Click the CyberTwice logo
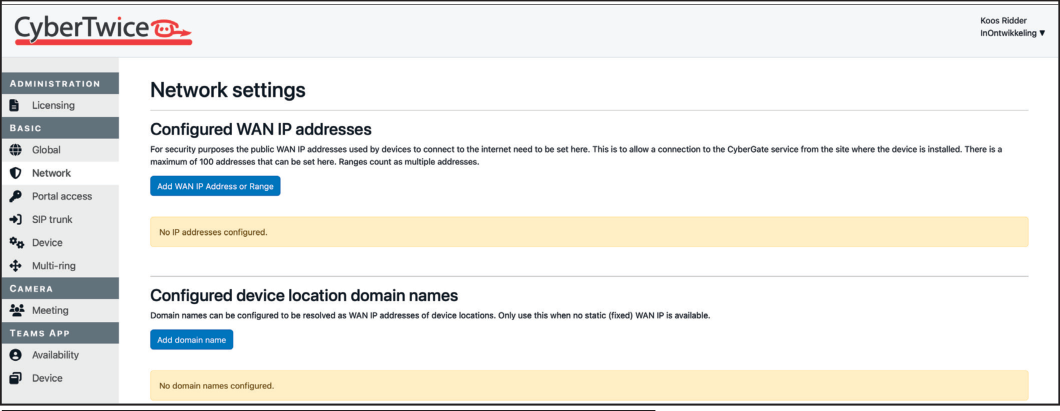 coord(103,30)
